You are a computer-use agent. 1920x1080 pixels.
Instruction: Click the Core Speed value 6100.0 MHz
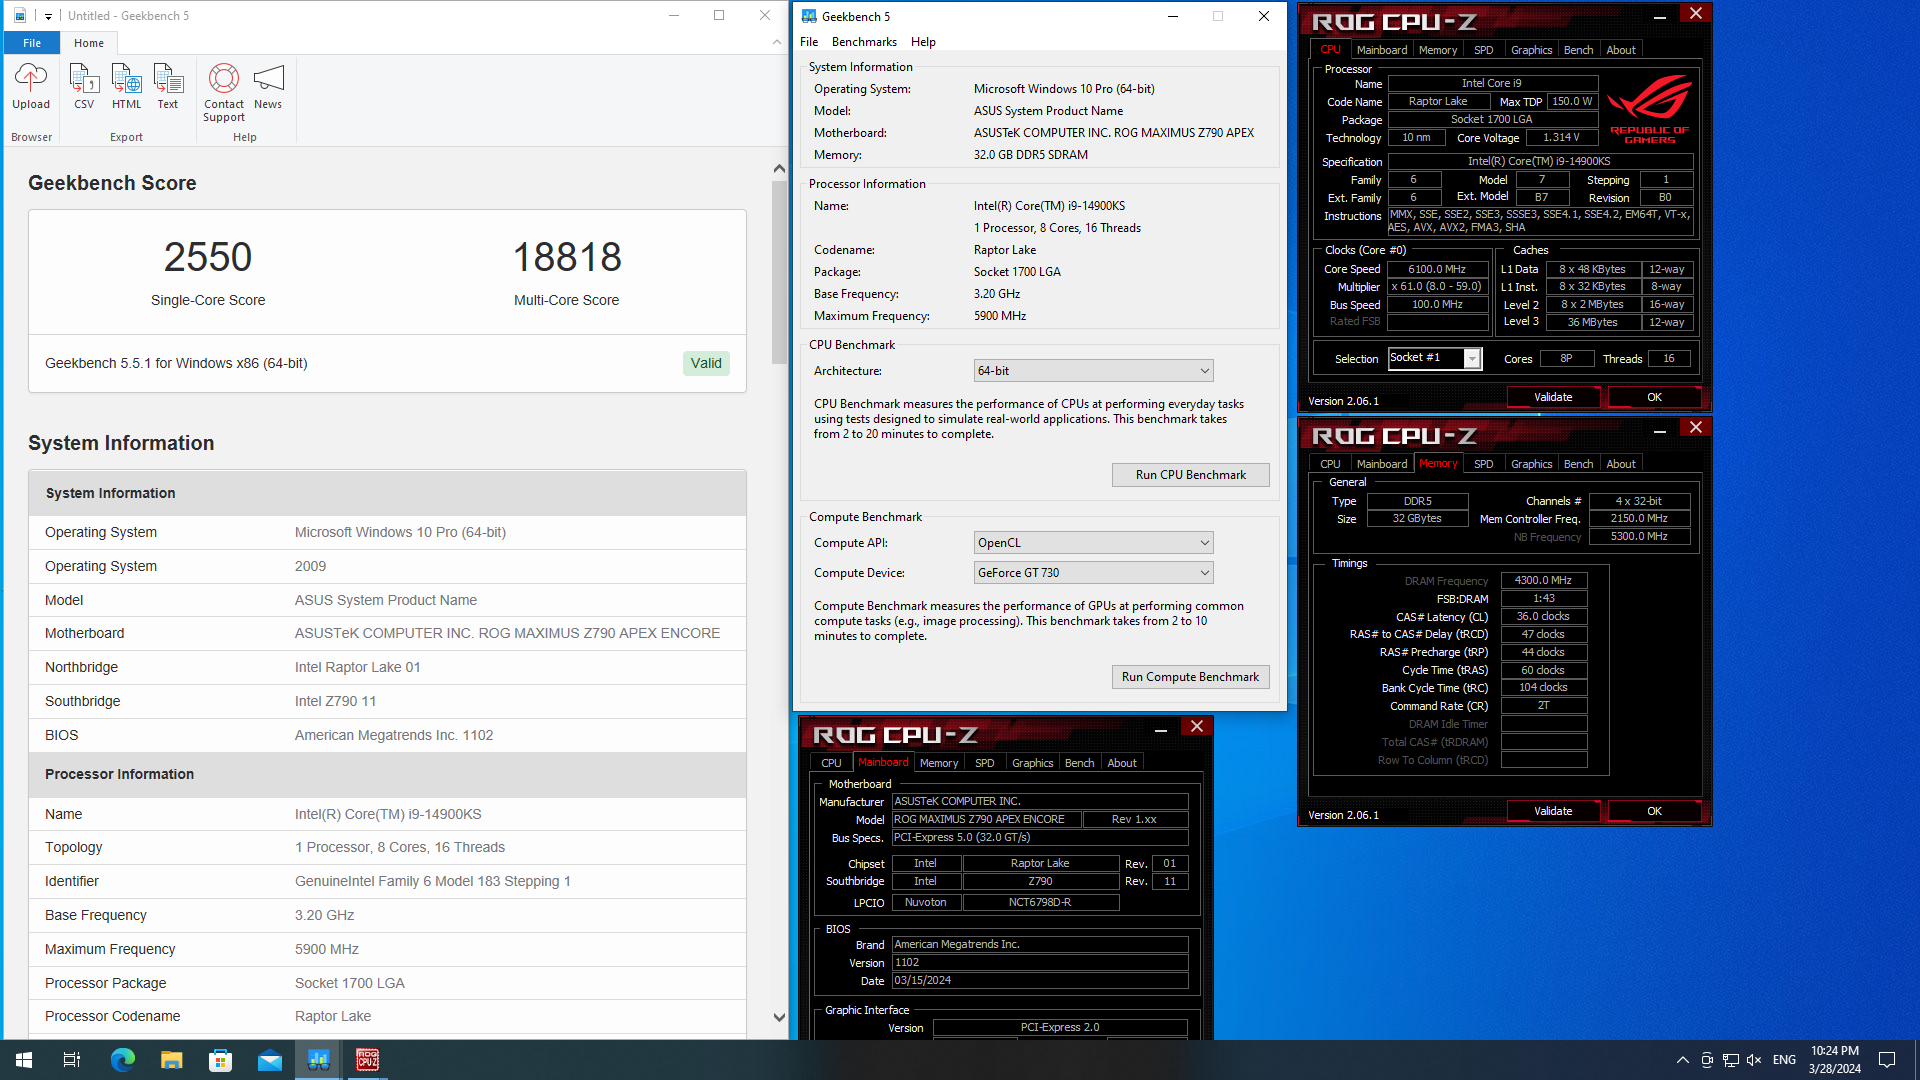1437,270
